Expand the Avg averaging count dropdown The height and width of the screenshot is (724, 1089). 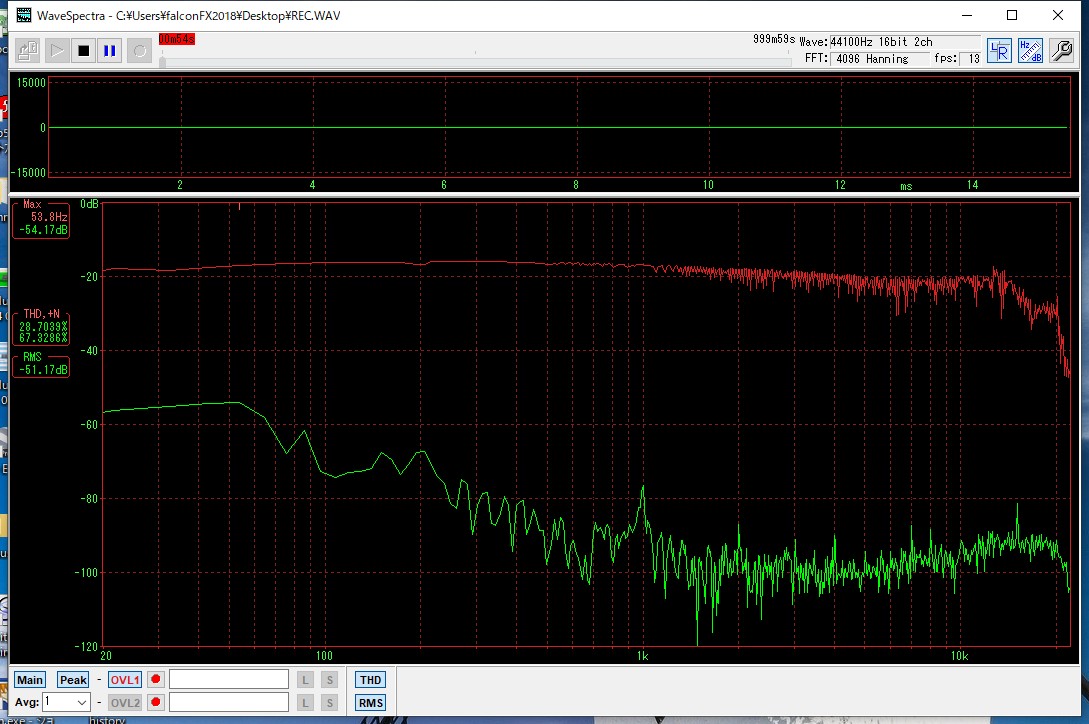pyautogui.click(x=81, y=703)
